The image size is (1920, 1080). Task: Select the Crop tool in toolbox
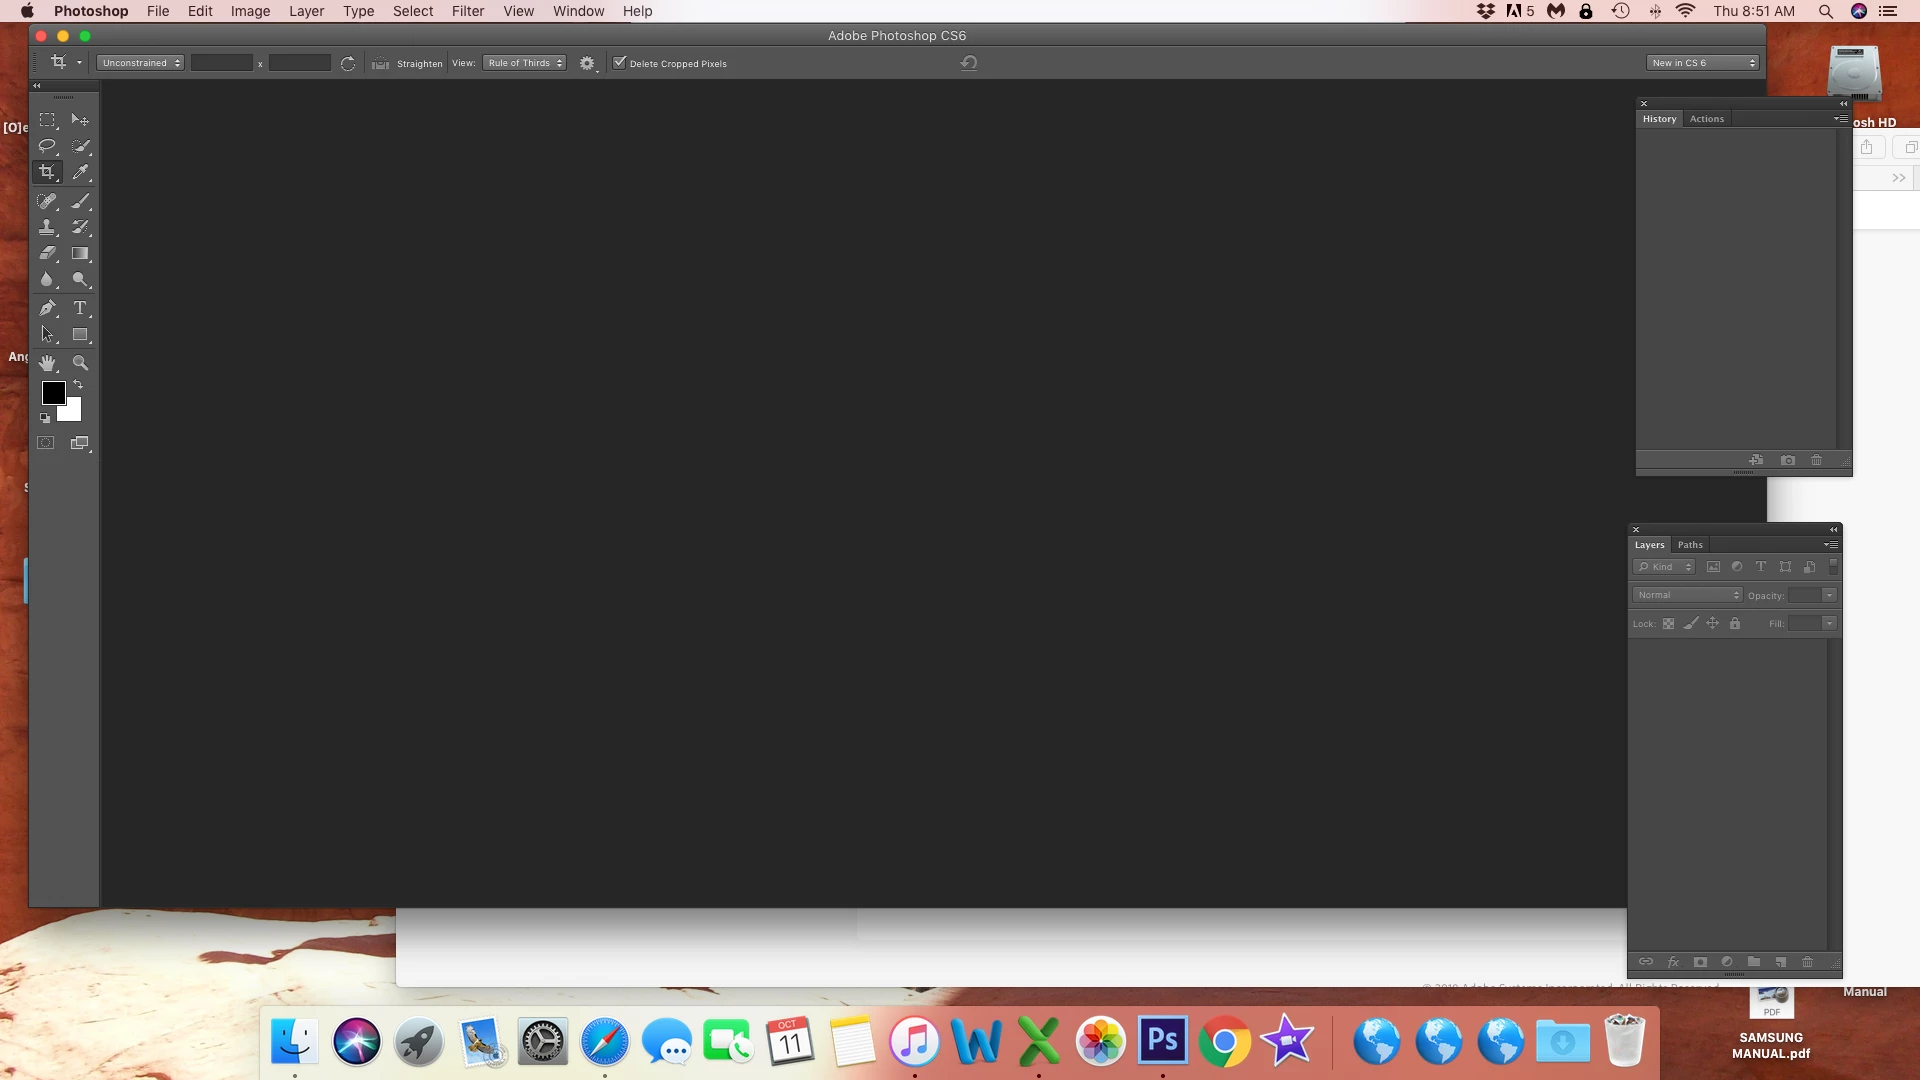point(47,172)
